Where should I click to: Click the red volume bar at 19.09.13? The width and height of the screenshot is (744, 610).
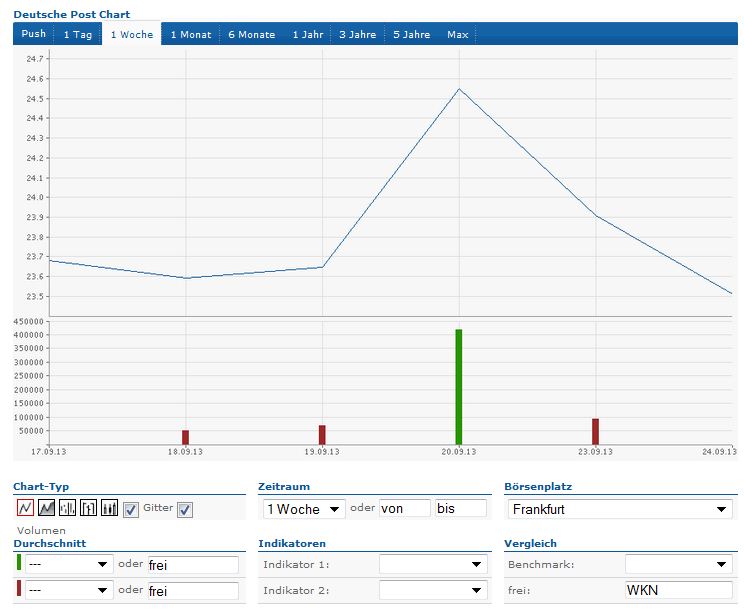click(x=322, y=435)
